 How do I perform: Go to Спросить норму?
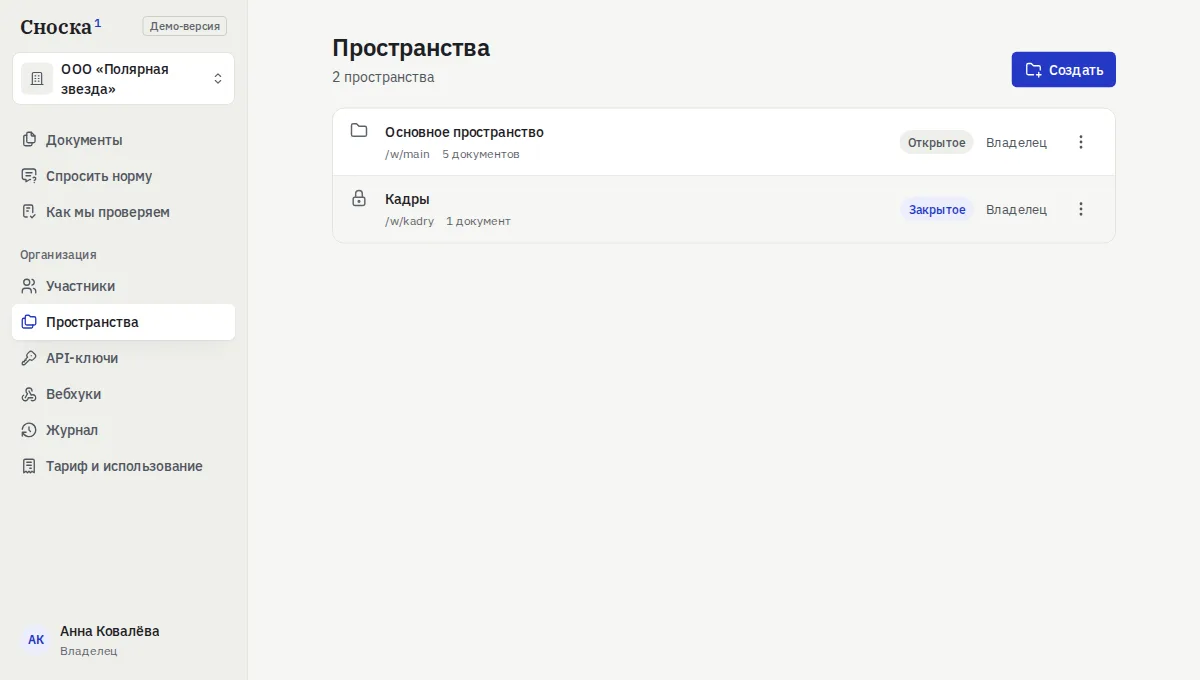pyautogui.click(x=123, y=176)
